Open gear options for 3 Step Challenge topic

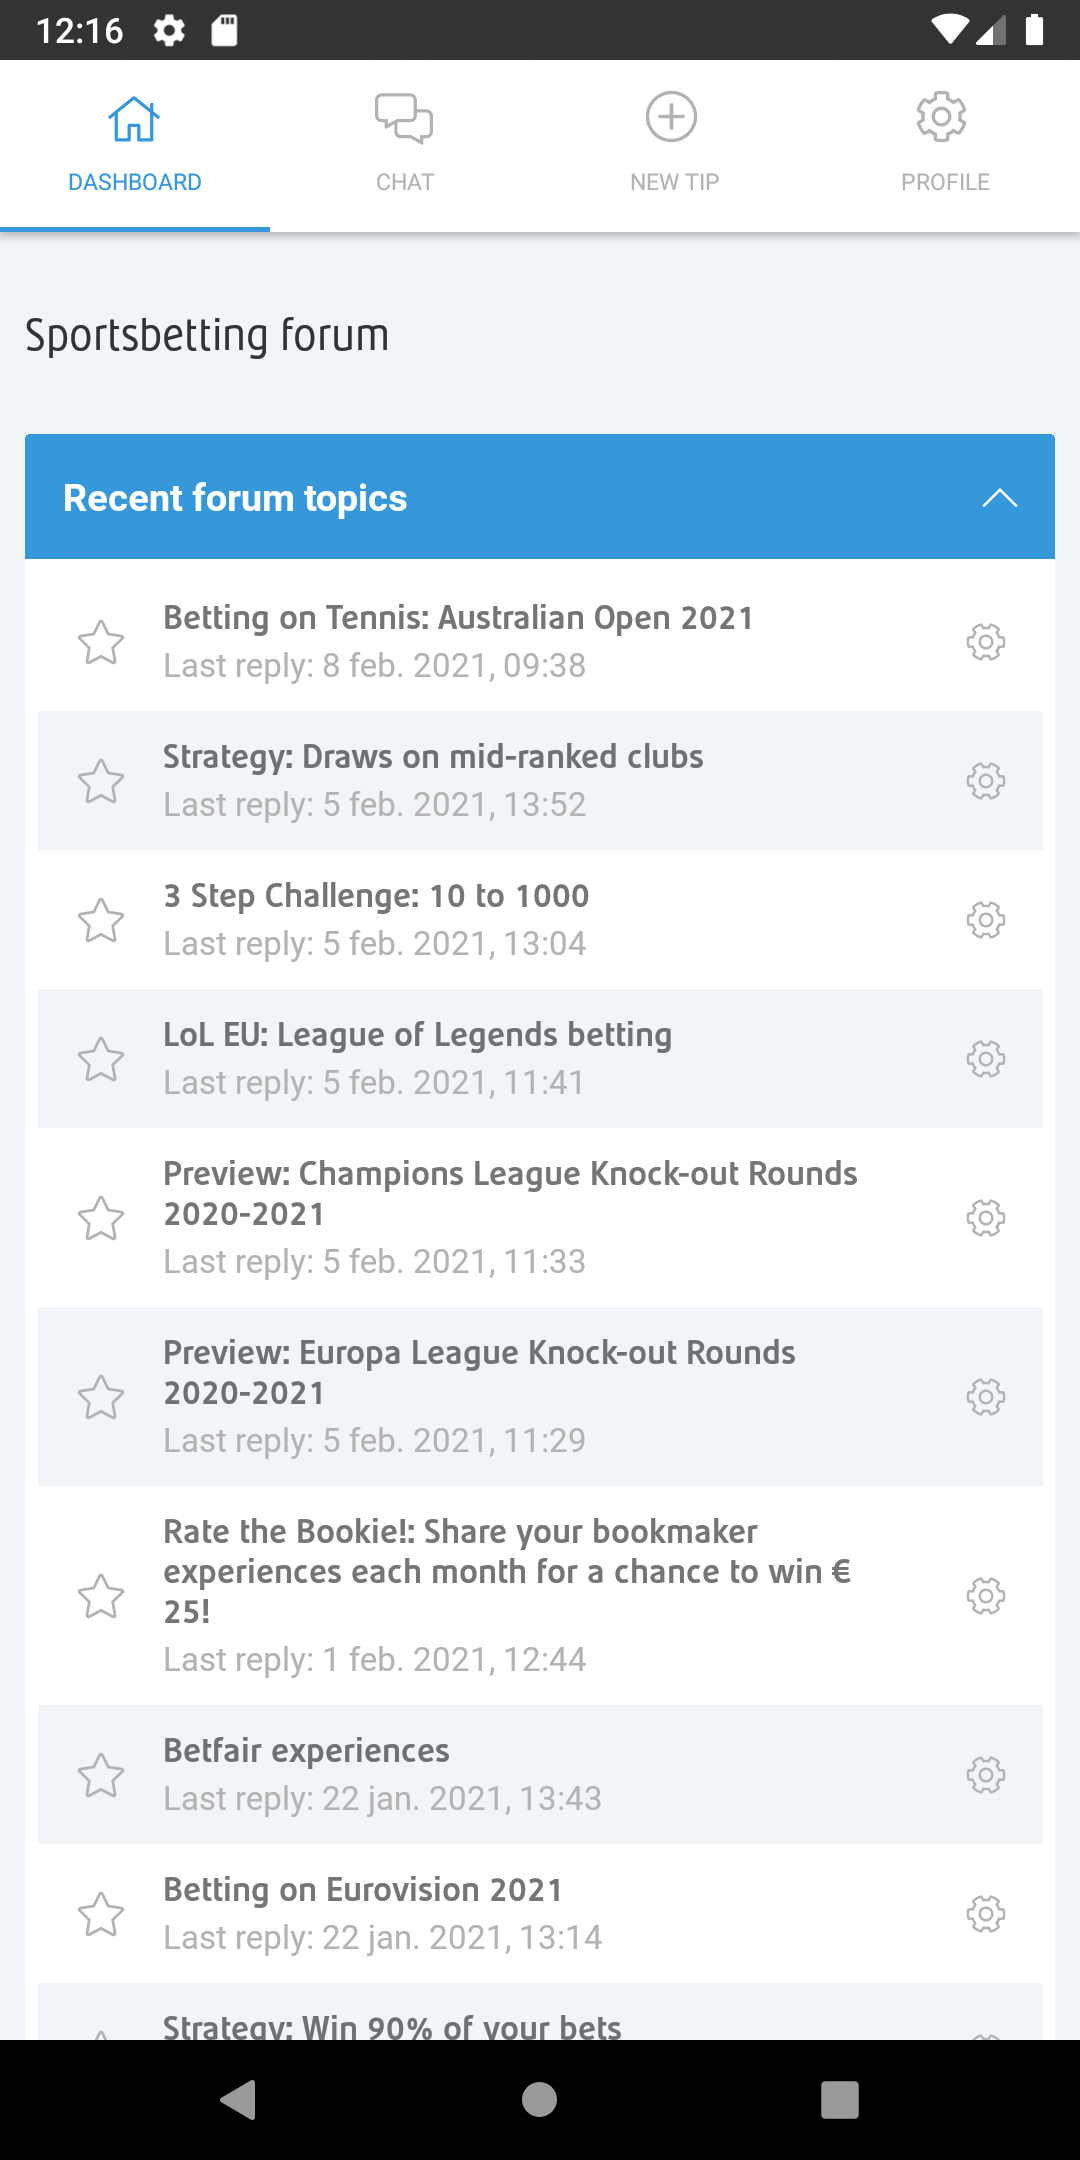(985, 919)
